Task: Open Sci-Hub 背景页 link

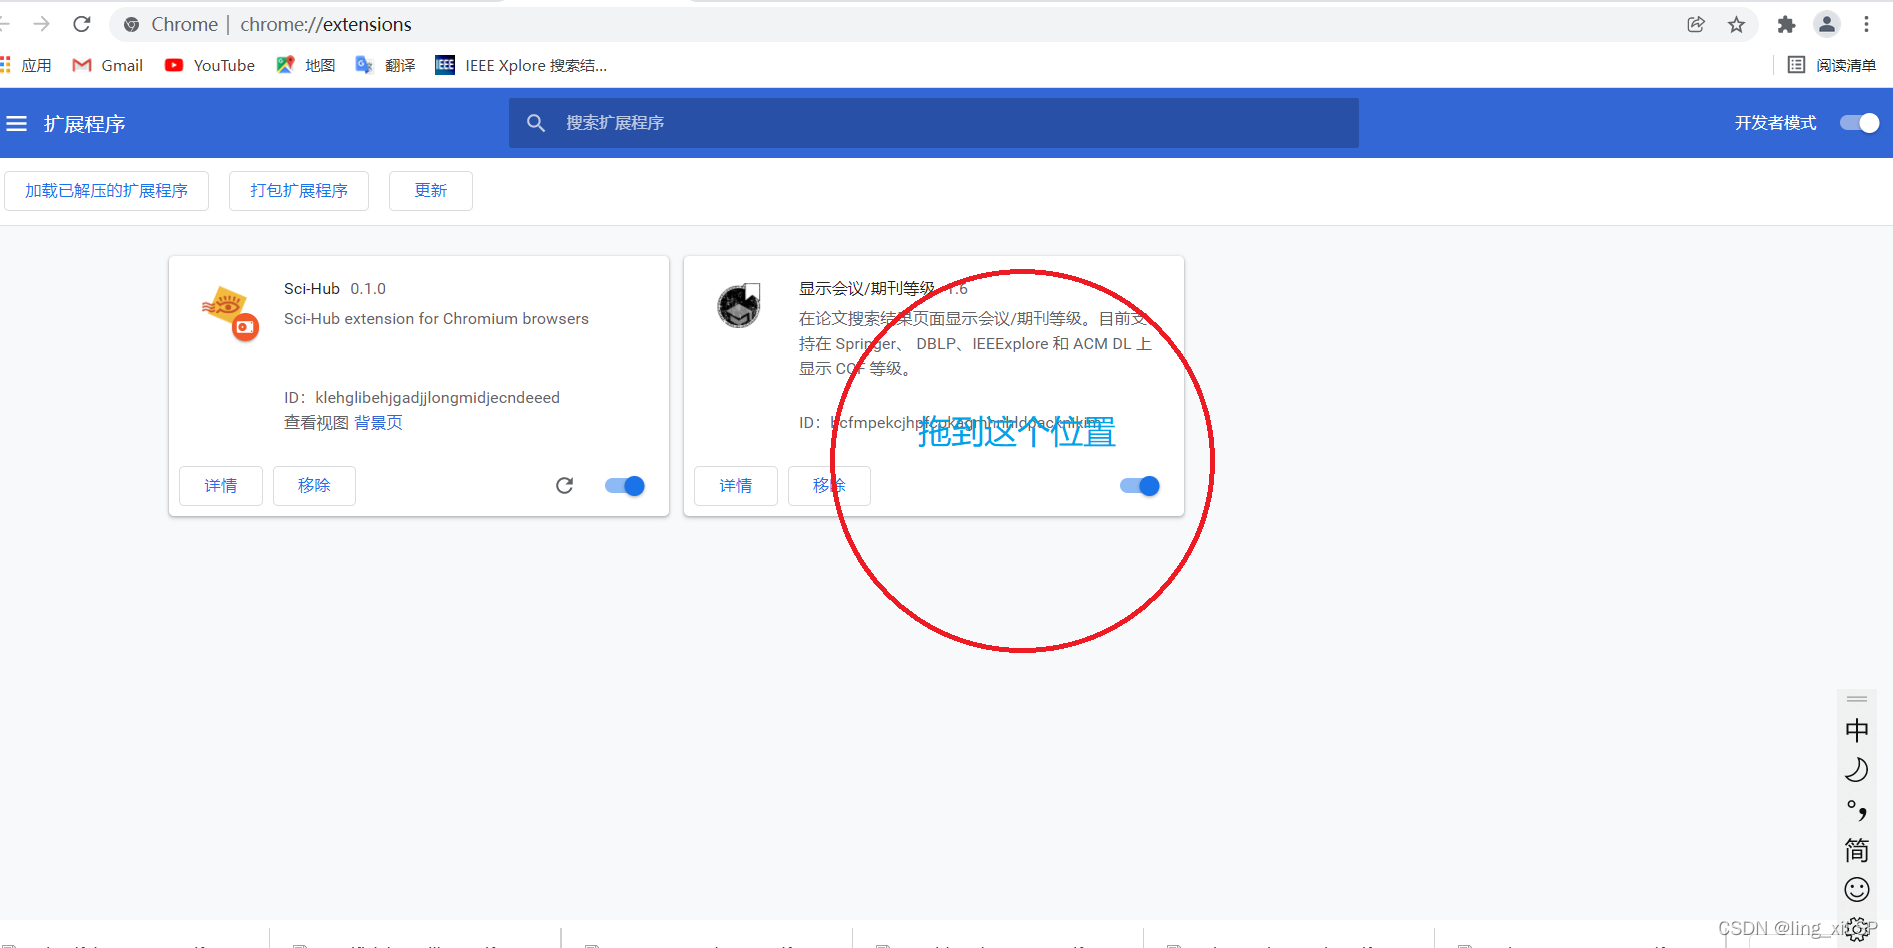Action: pos(379,423)
